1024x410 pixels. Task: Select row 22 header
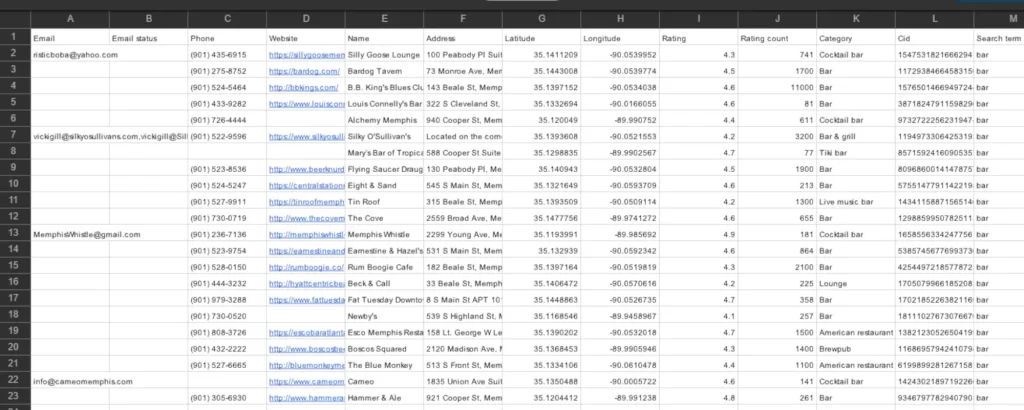[15, 381]
